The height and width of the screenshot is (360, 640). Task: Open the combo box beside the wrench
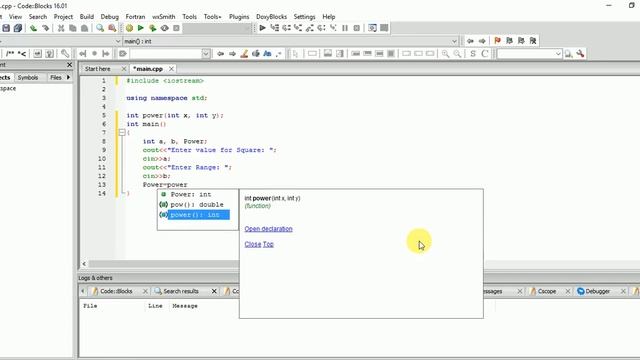tap(558, 53)
